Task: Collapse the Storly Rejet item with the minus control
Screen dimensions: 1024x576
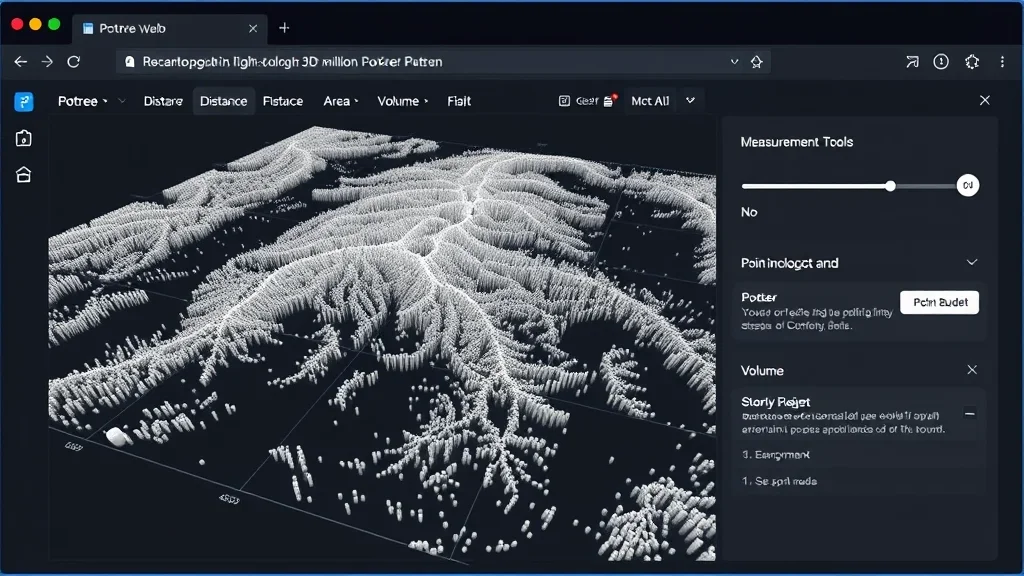Action: pyautogui.click(x=968, y=413)
